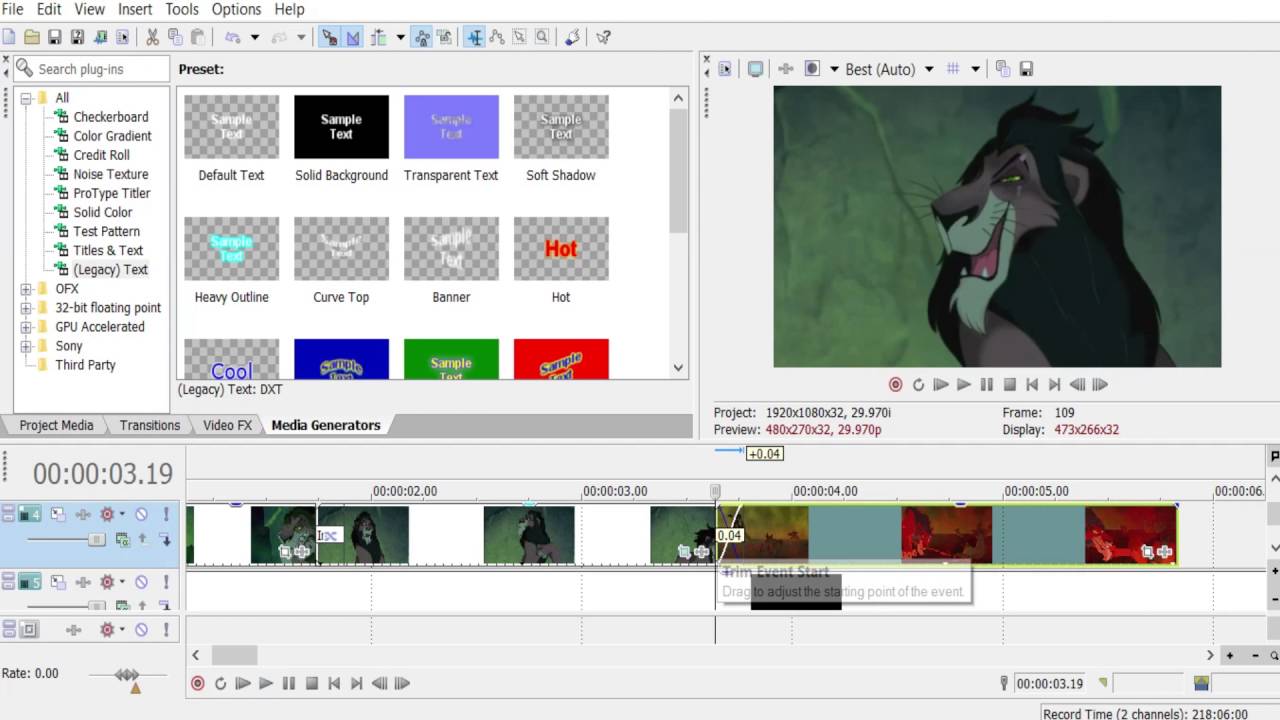Select the Zoom Edit magnifier tool
Viewport: 1280px width, 720px height.
[542, 37]
